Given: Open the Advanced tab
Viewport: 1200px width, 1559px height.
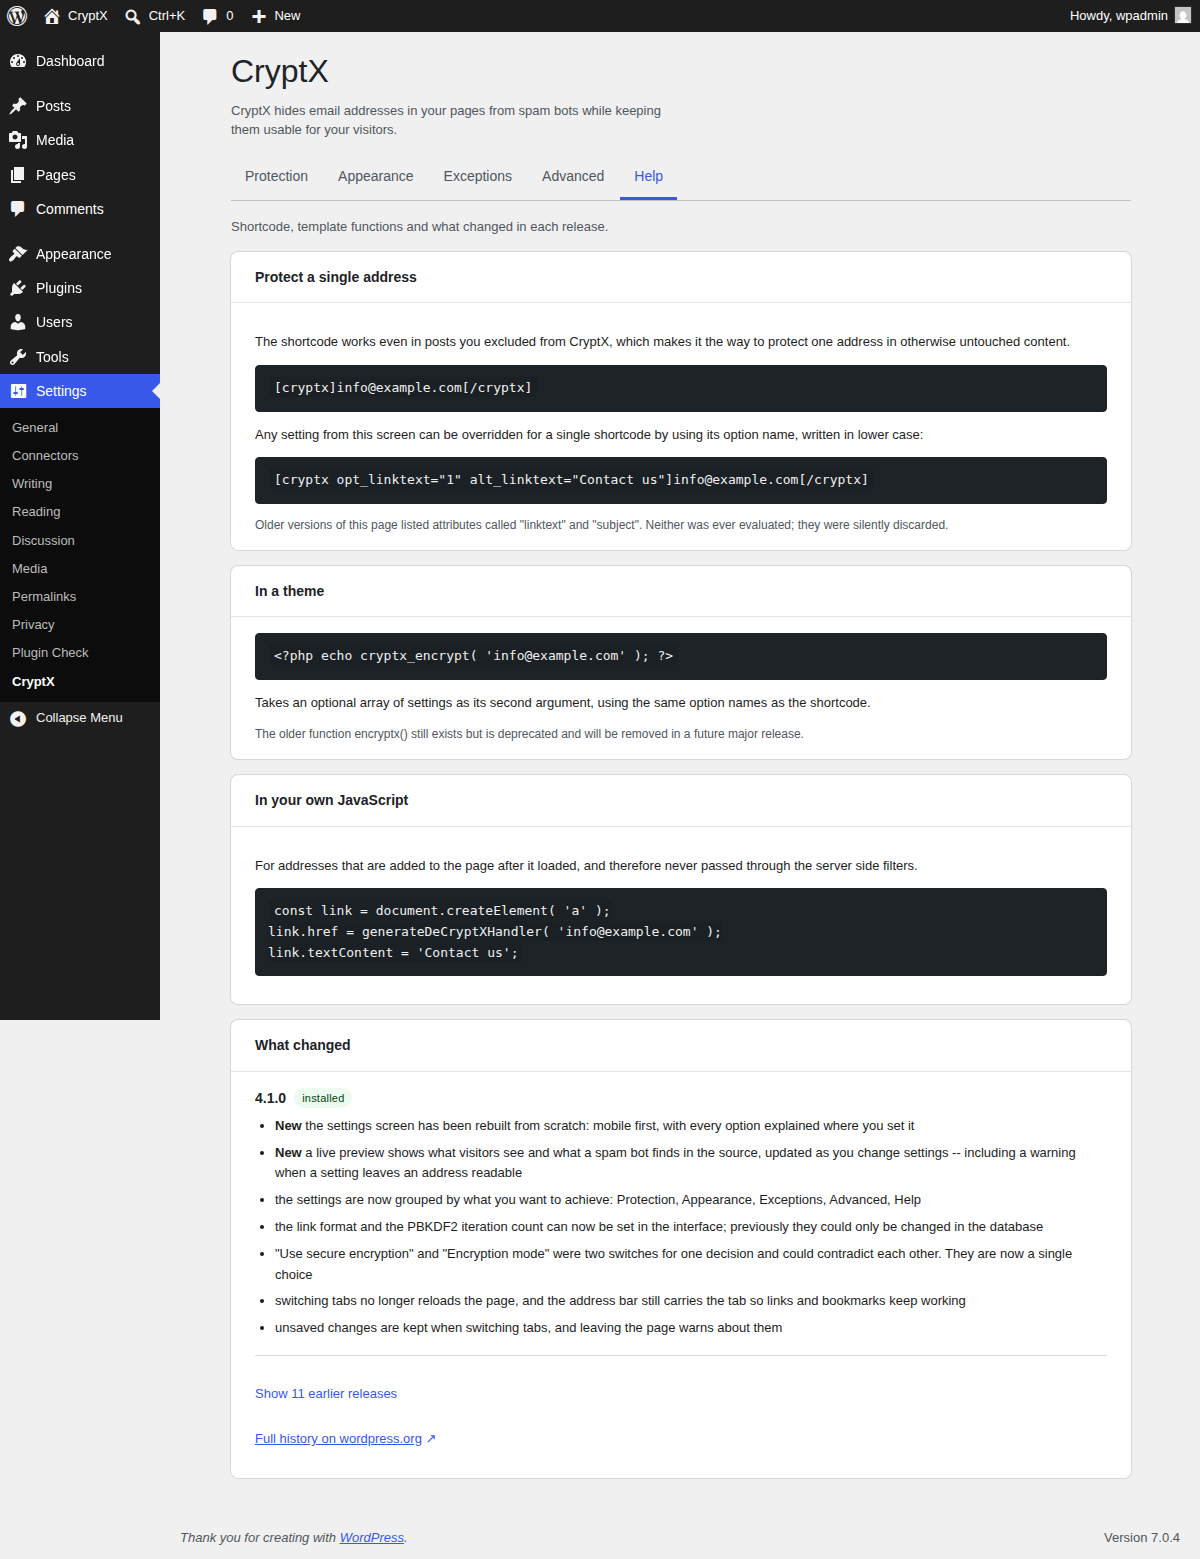Looking at the screenshot, I should point(573,176).
